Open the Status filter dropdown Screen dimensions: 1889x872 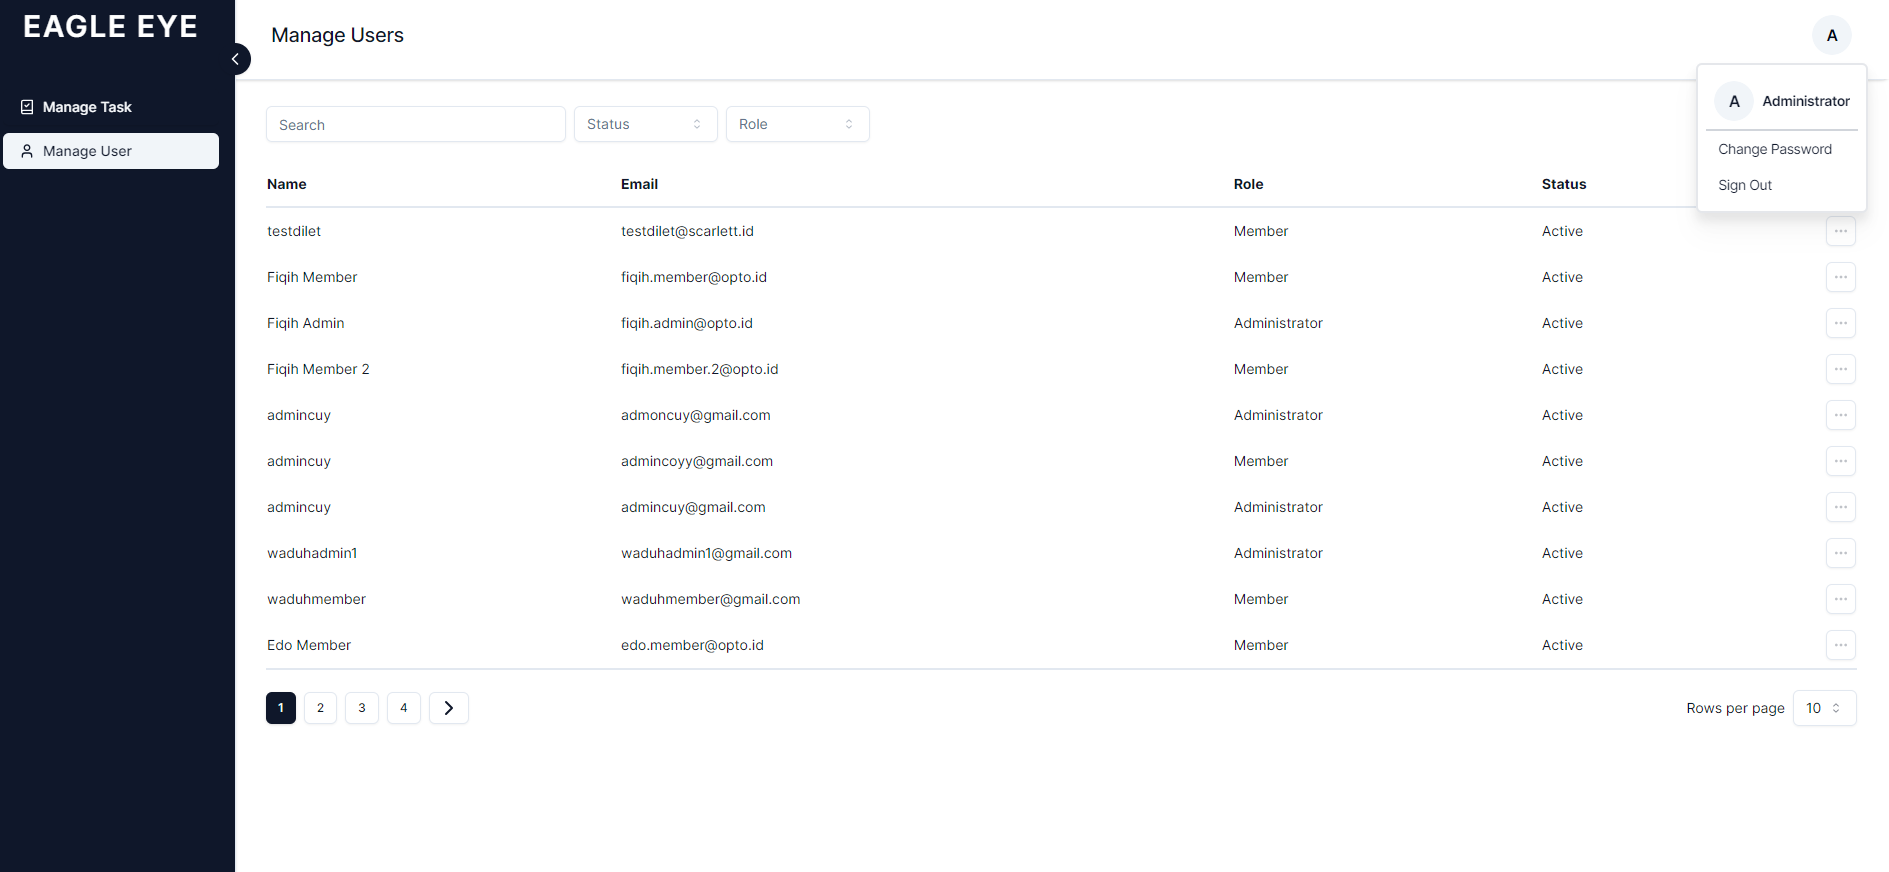(x=645, y=124)
